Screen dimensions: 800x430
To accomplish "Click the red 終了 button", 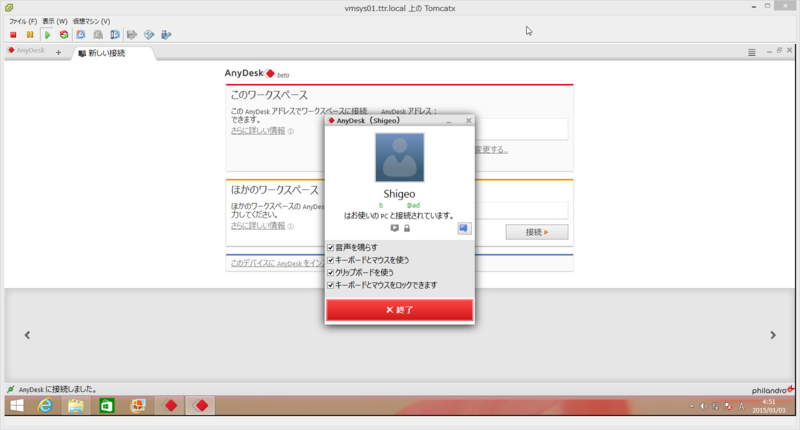I will (399, 310).
